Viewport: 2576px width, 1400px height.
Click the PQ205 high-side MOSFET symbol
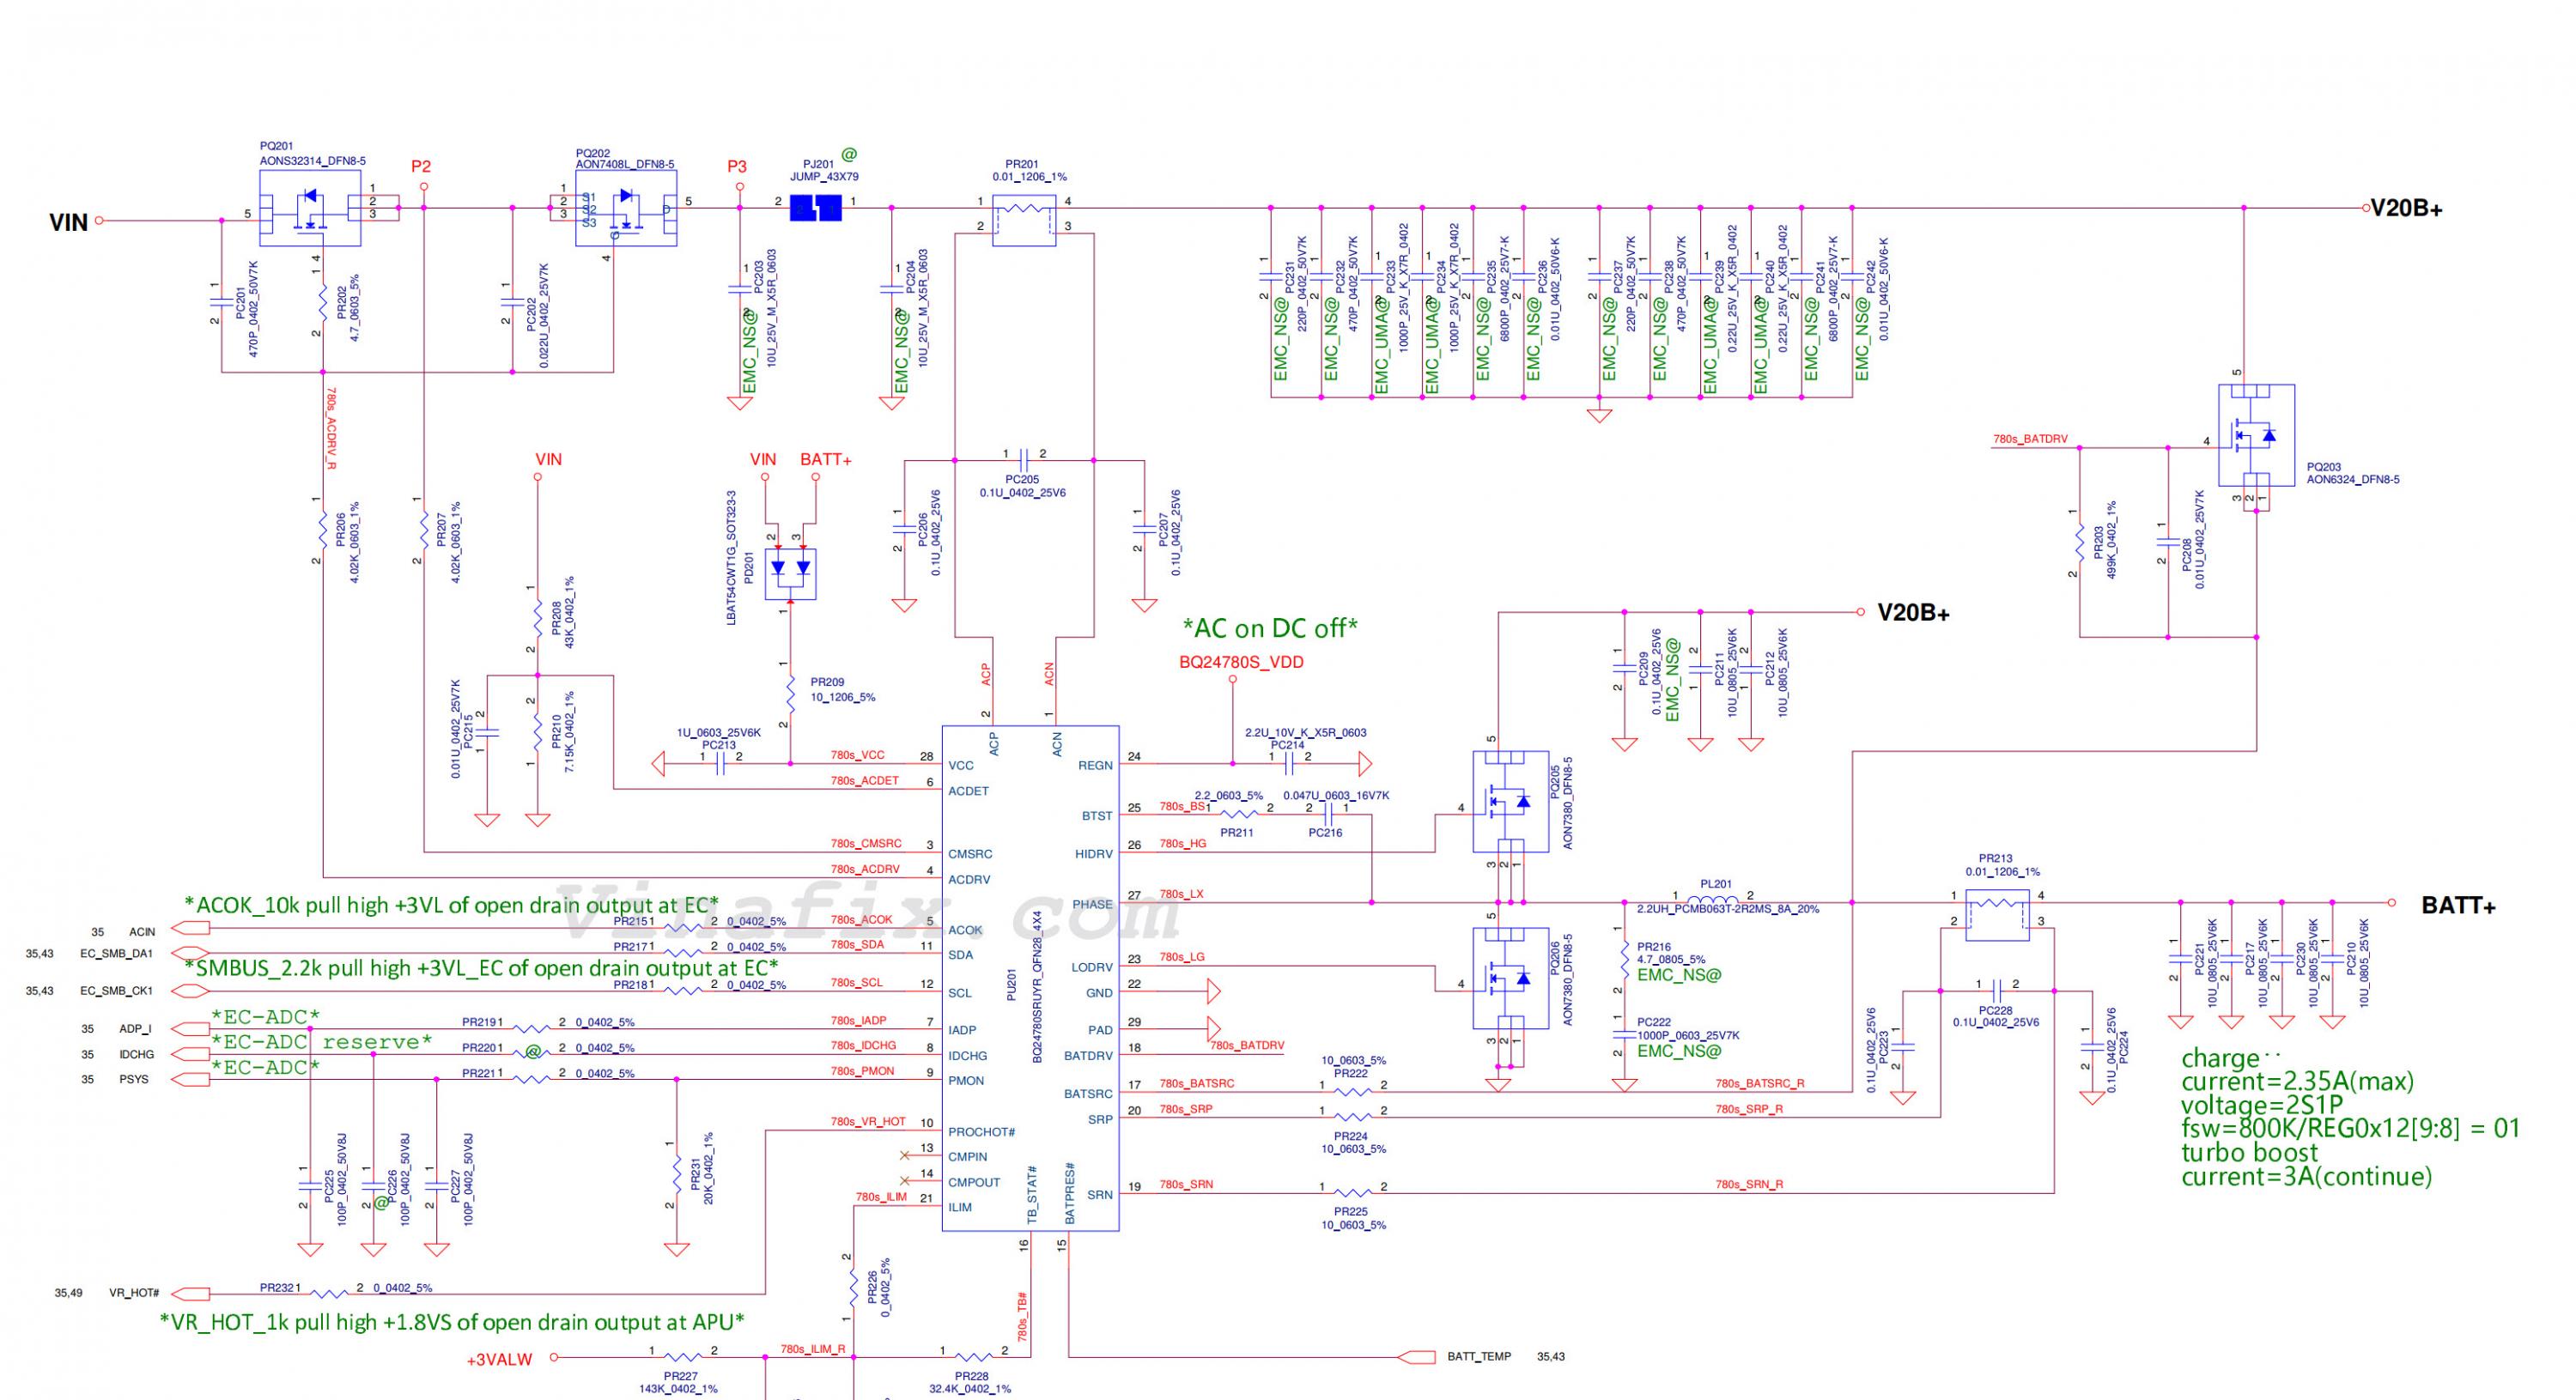pos(1511,801)
